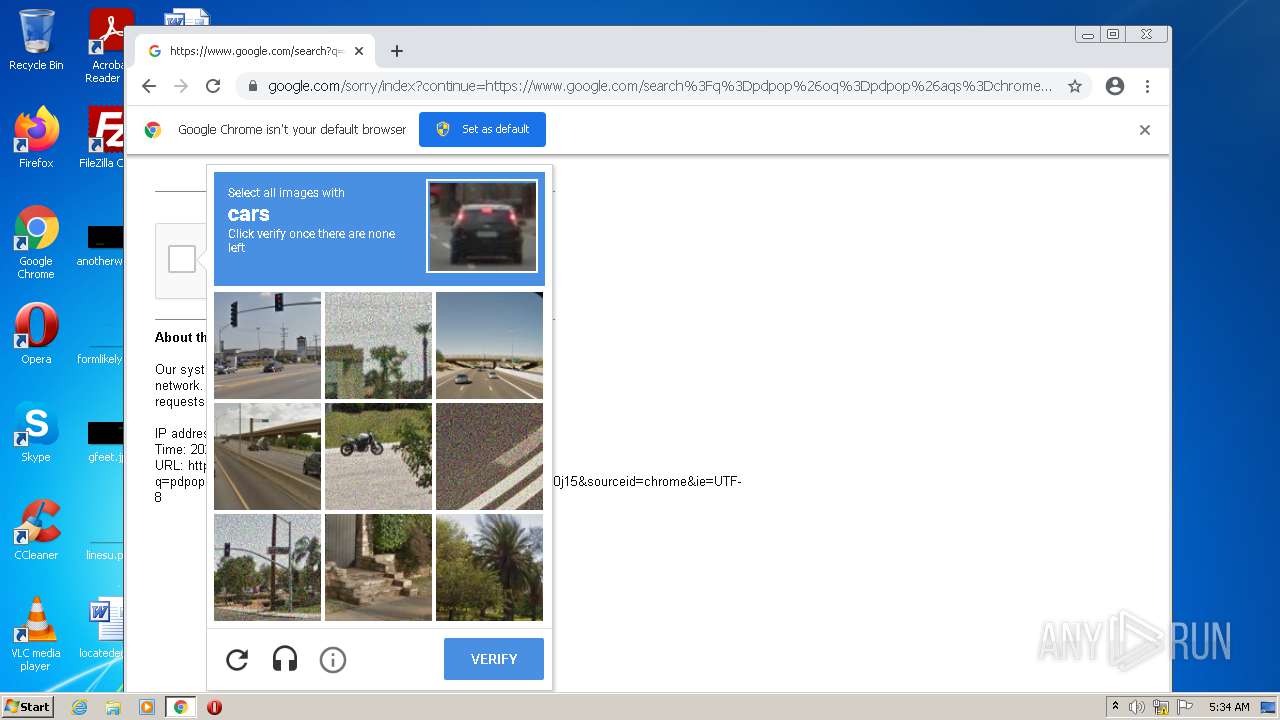
Task: Open Internet Explorer from the taskbar
Action: 79,707
